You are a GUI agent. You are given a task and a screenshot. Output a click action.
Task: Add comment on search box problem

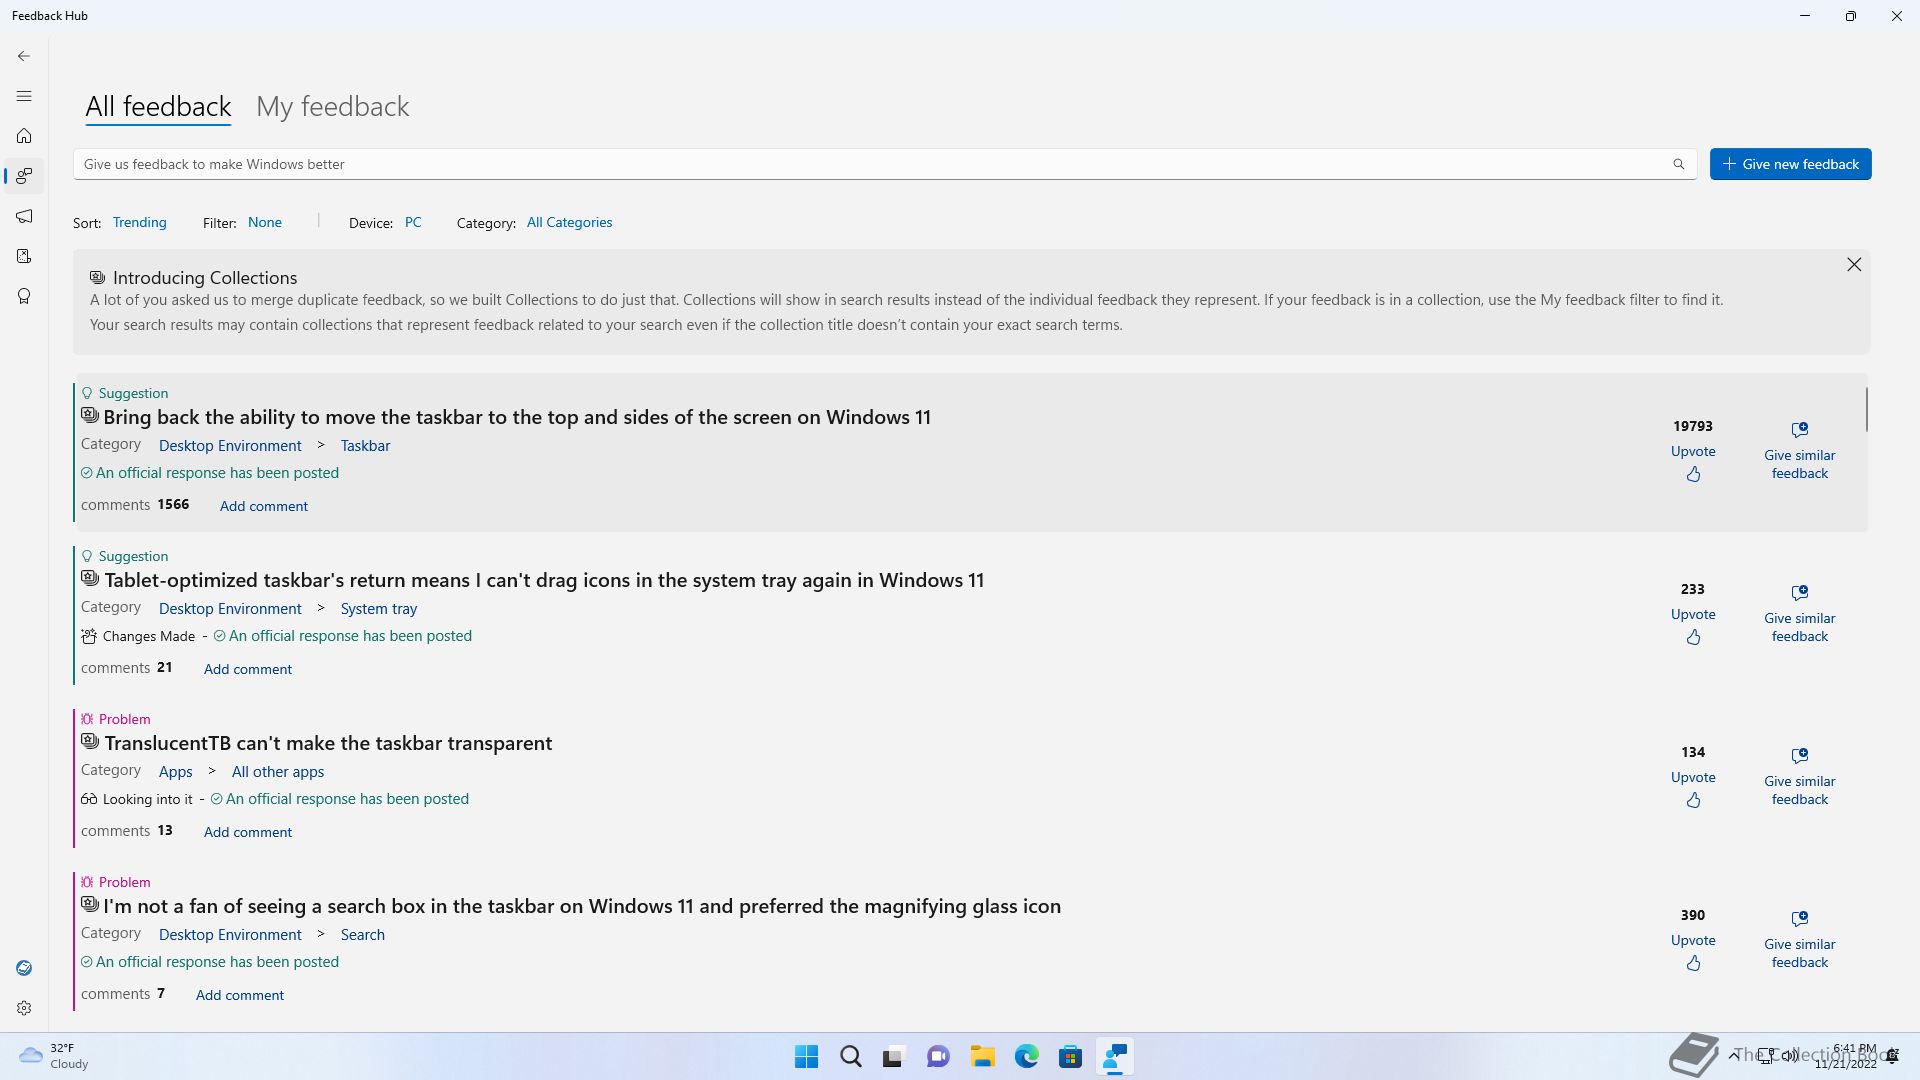(x=240, y=995)
